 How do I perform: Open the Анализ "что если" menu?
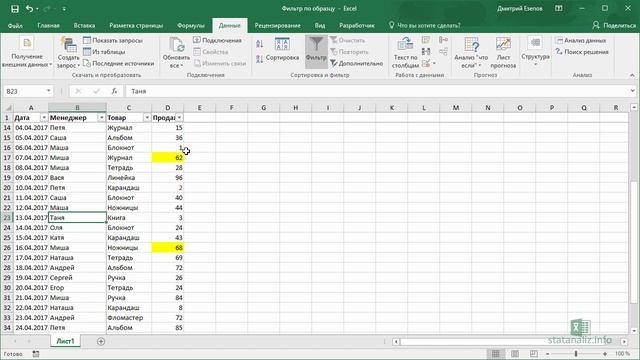471,53
